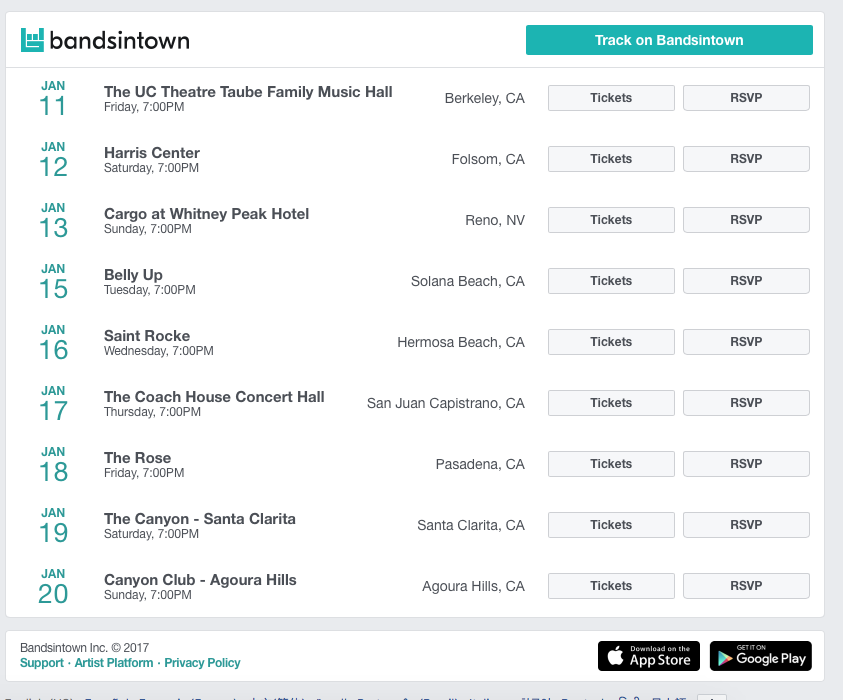RSVP to The Coach House Concert Hall
Image resolution: width=843 pixels, height=700 pixels.
tap(746, 403)
